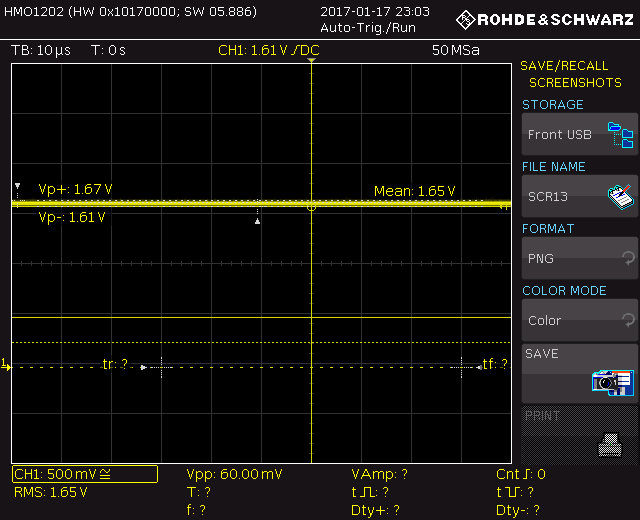Click the TB: 10 µs timebase readout
Screen dimensions: 640x520
click(x=41, y=50)
